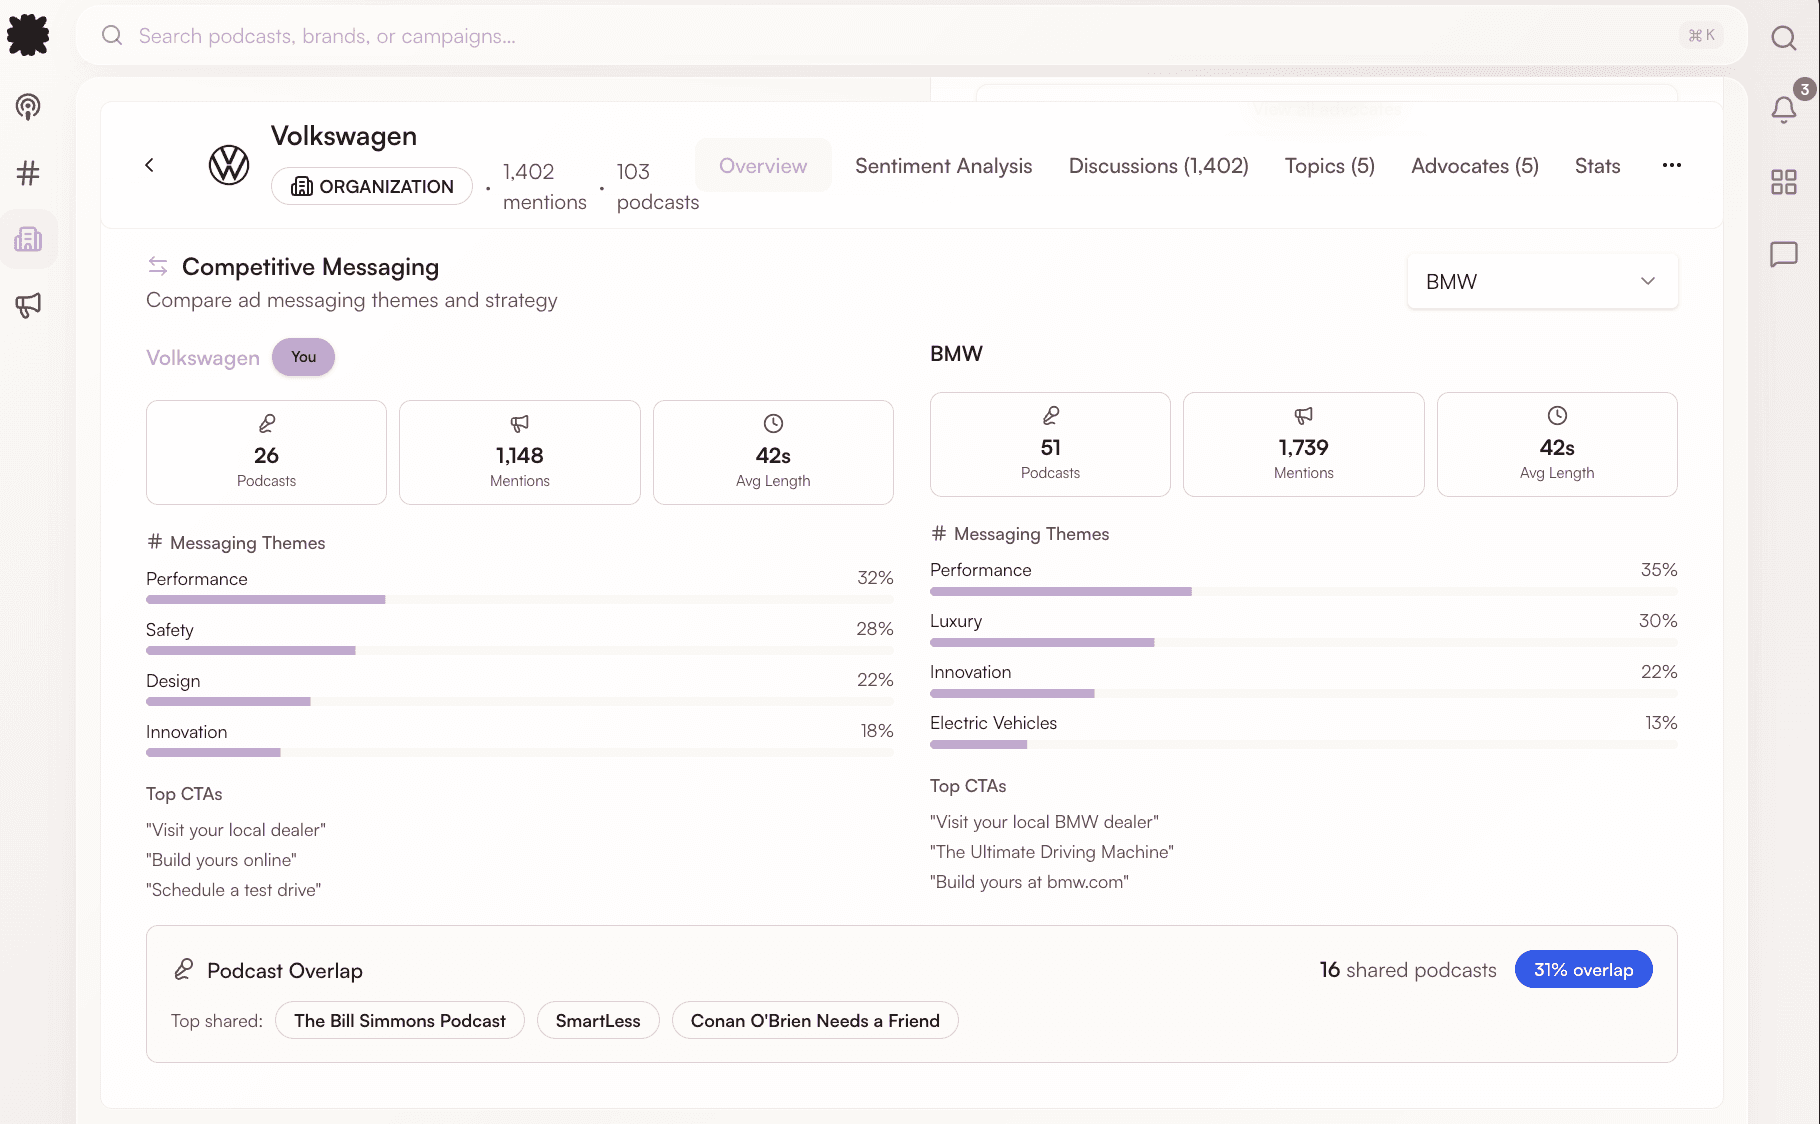Click Volkswagen Safety 28% progress bar
The image size is (1820, 1124).
click(x=520, y=651)
